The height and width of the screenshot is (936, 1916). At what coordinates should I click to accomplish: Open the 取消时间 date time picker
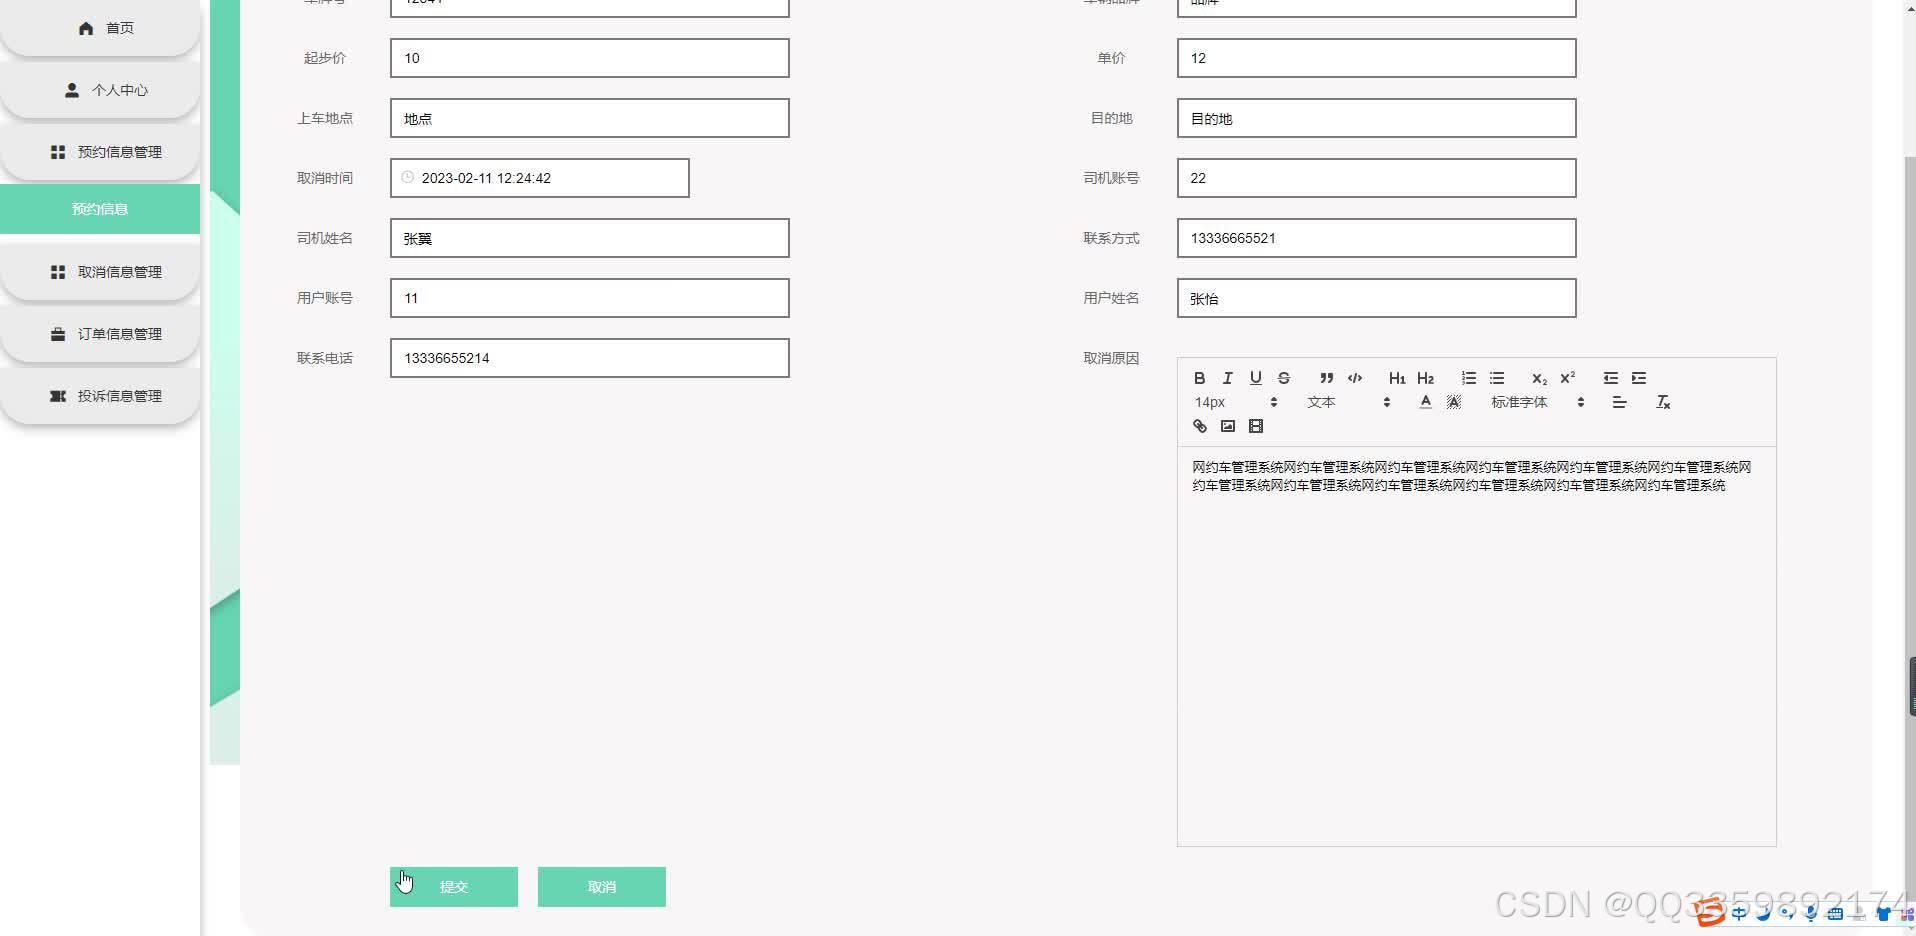540,178
